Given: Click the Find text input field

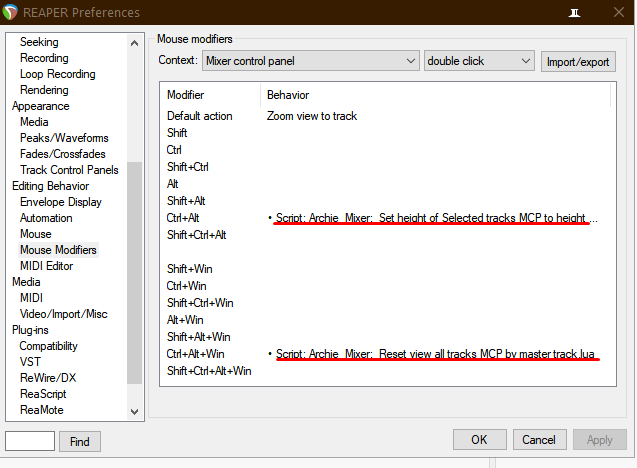Looking at the screenshot, I should click(29, 441).
